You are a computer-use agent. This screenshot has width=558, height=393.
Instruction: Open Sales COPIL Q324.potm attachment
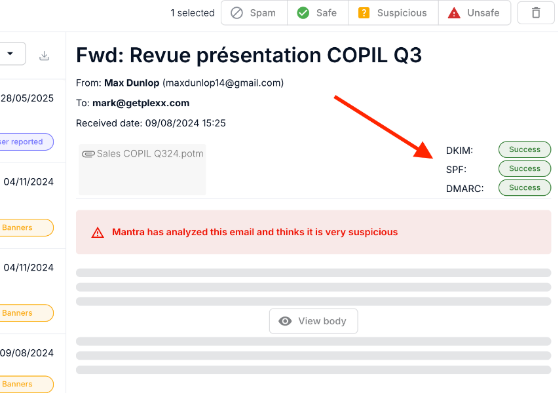(142, 169)
